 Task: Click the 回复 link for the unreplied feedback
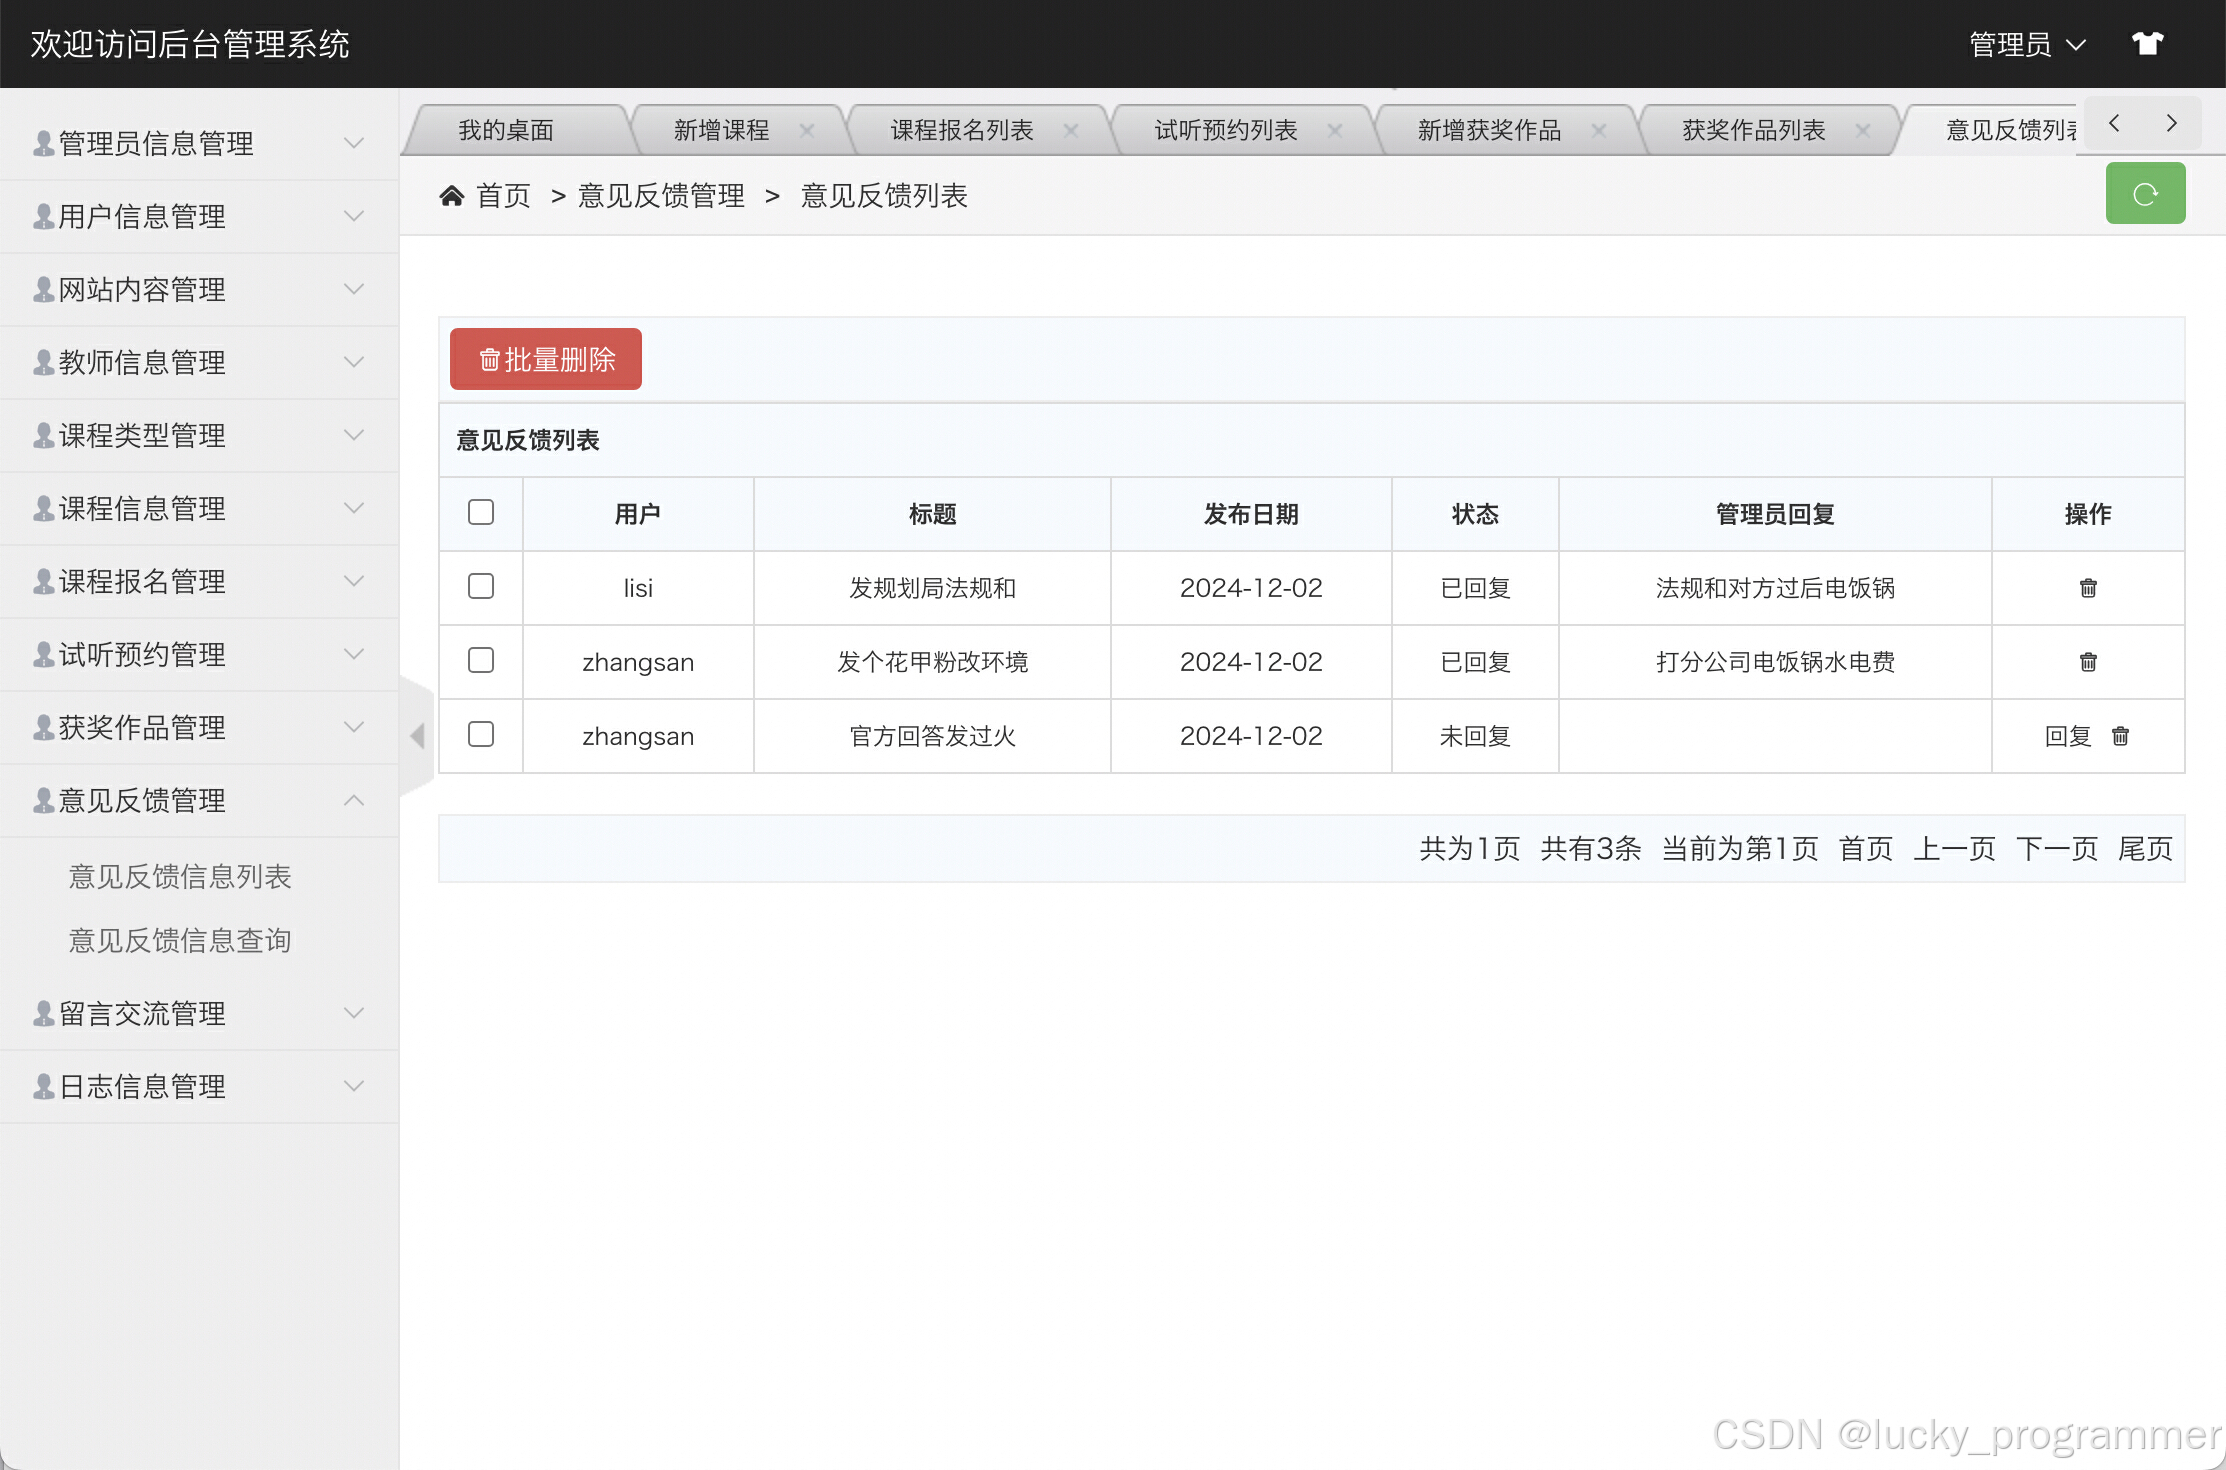pyautogui.click(x=2067, y=736)
